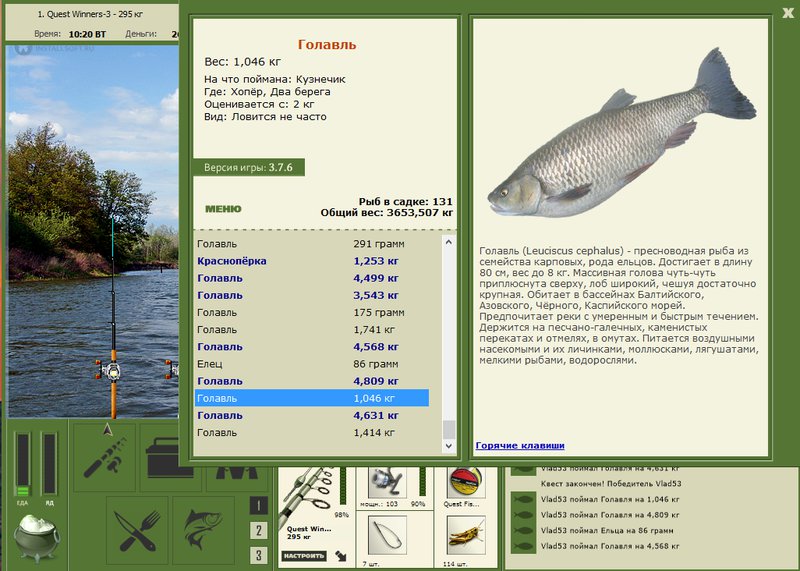This screenshot has height=571, width=800.
Task: Select the Голавль 3,543 кг row
Action: click(x=312, y=295)
